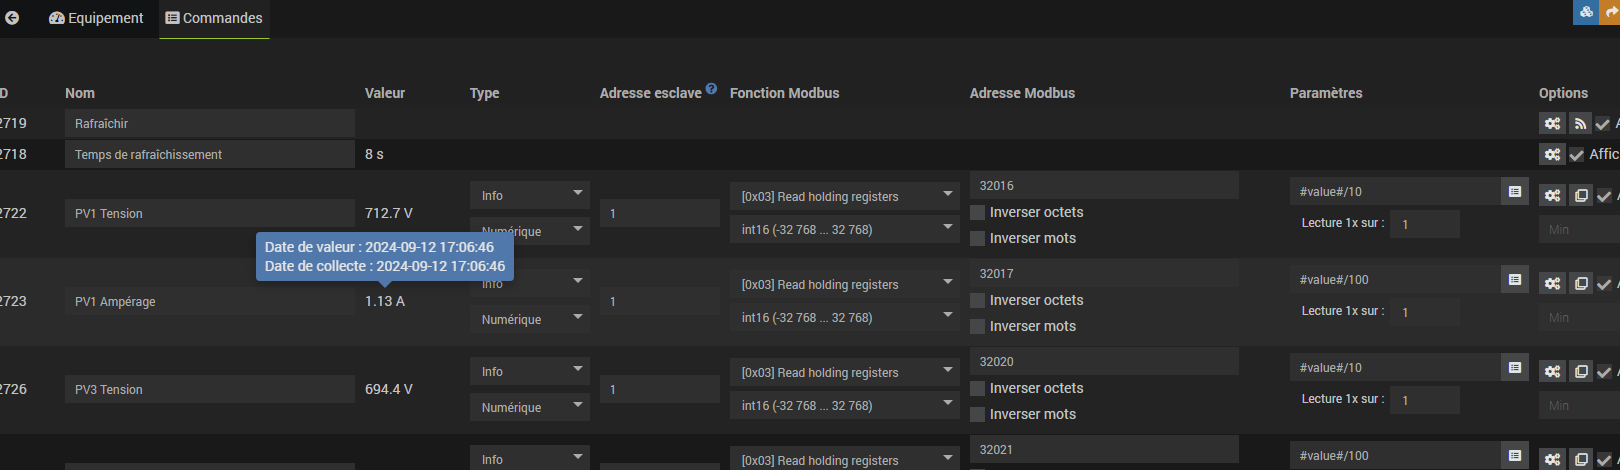Expand Read holding registers dropdown for PV1 Ampérage
This screenshot has width=1620, height=470.
point(844,284)
